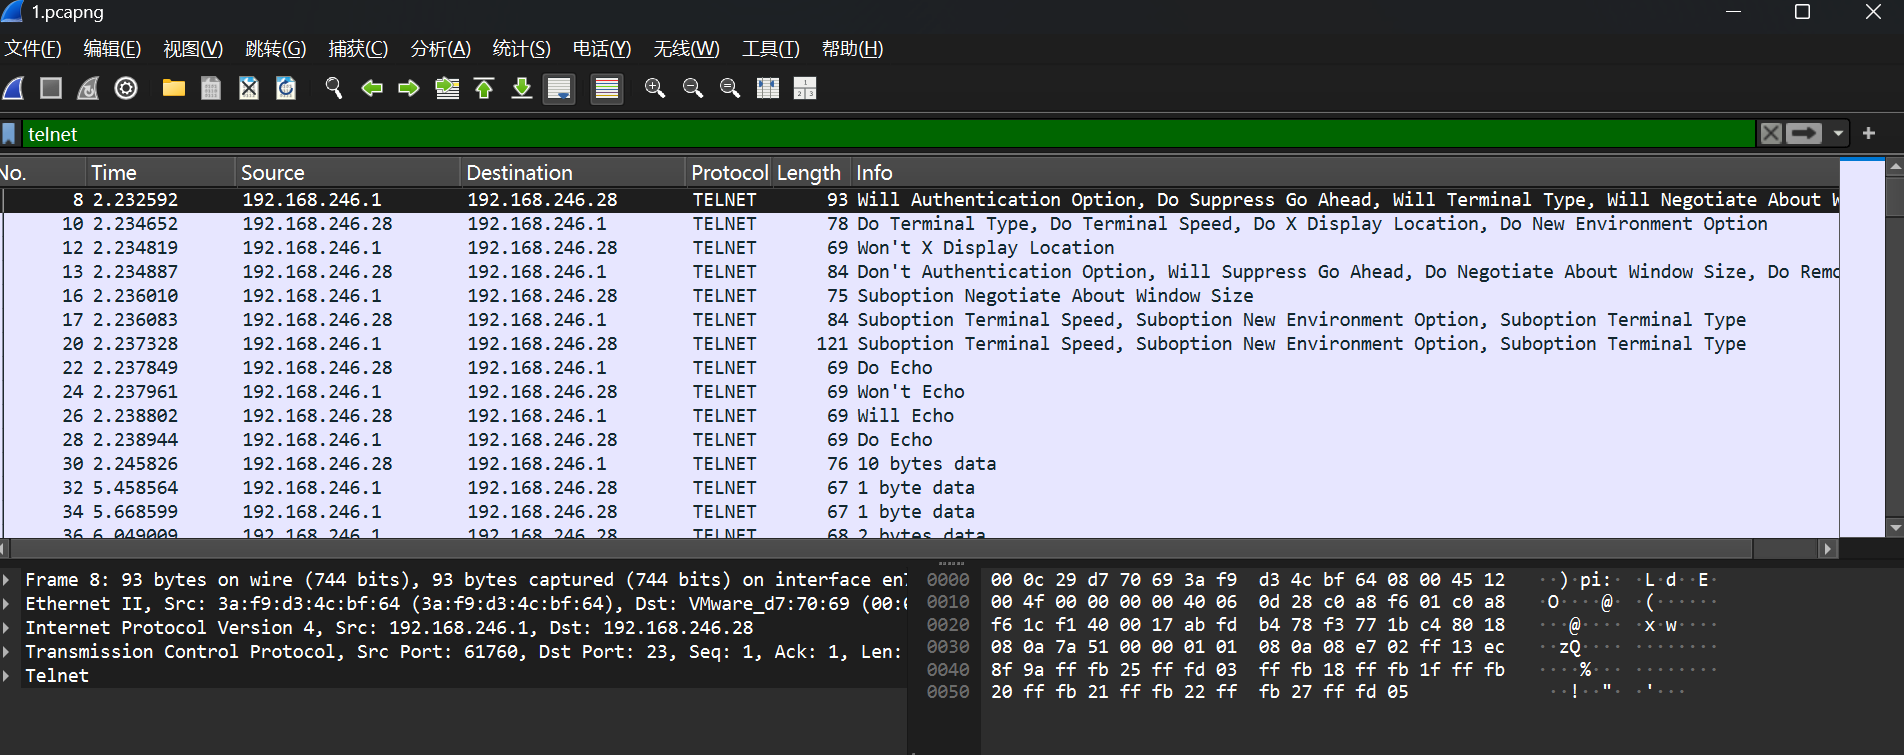This screenshot has width=1904, height=755.
Task: Go back to previous packet in history
Action: 372,89
